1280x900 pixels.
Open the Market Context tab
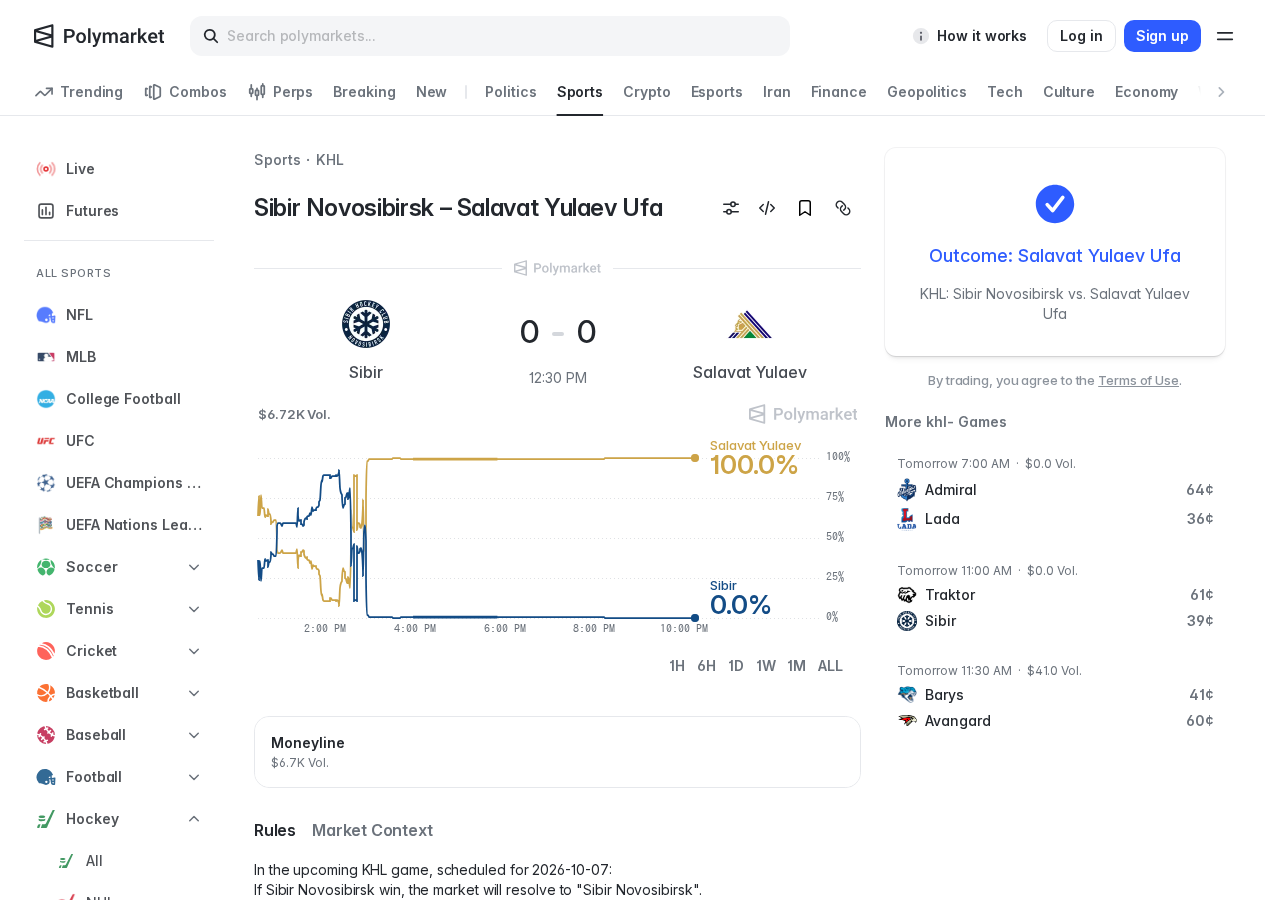point(372,830)
